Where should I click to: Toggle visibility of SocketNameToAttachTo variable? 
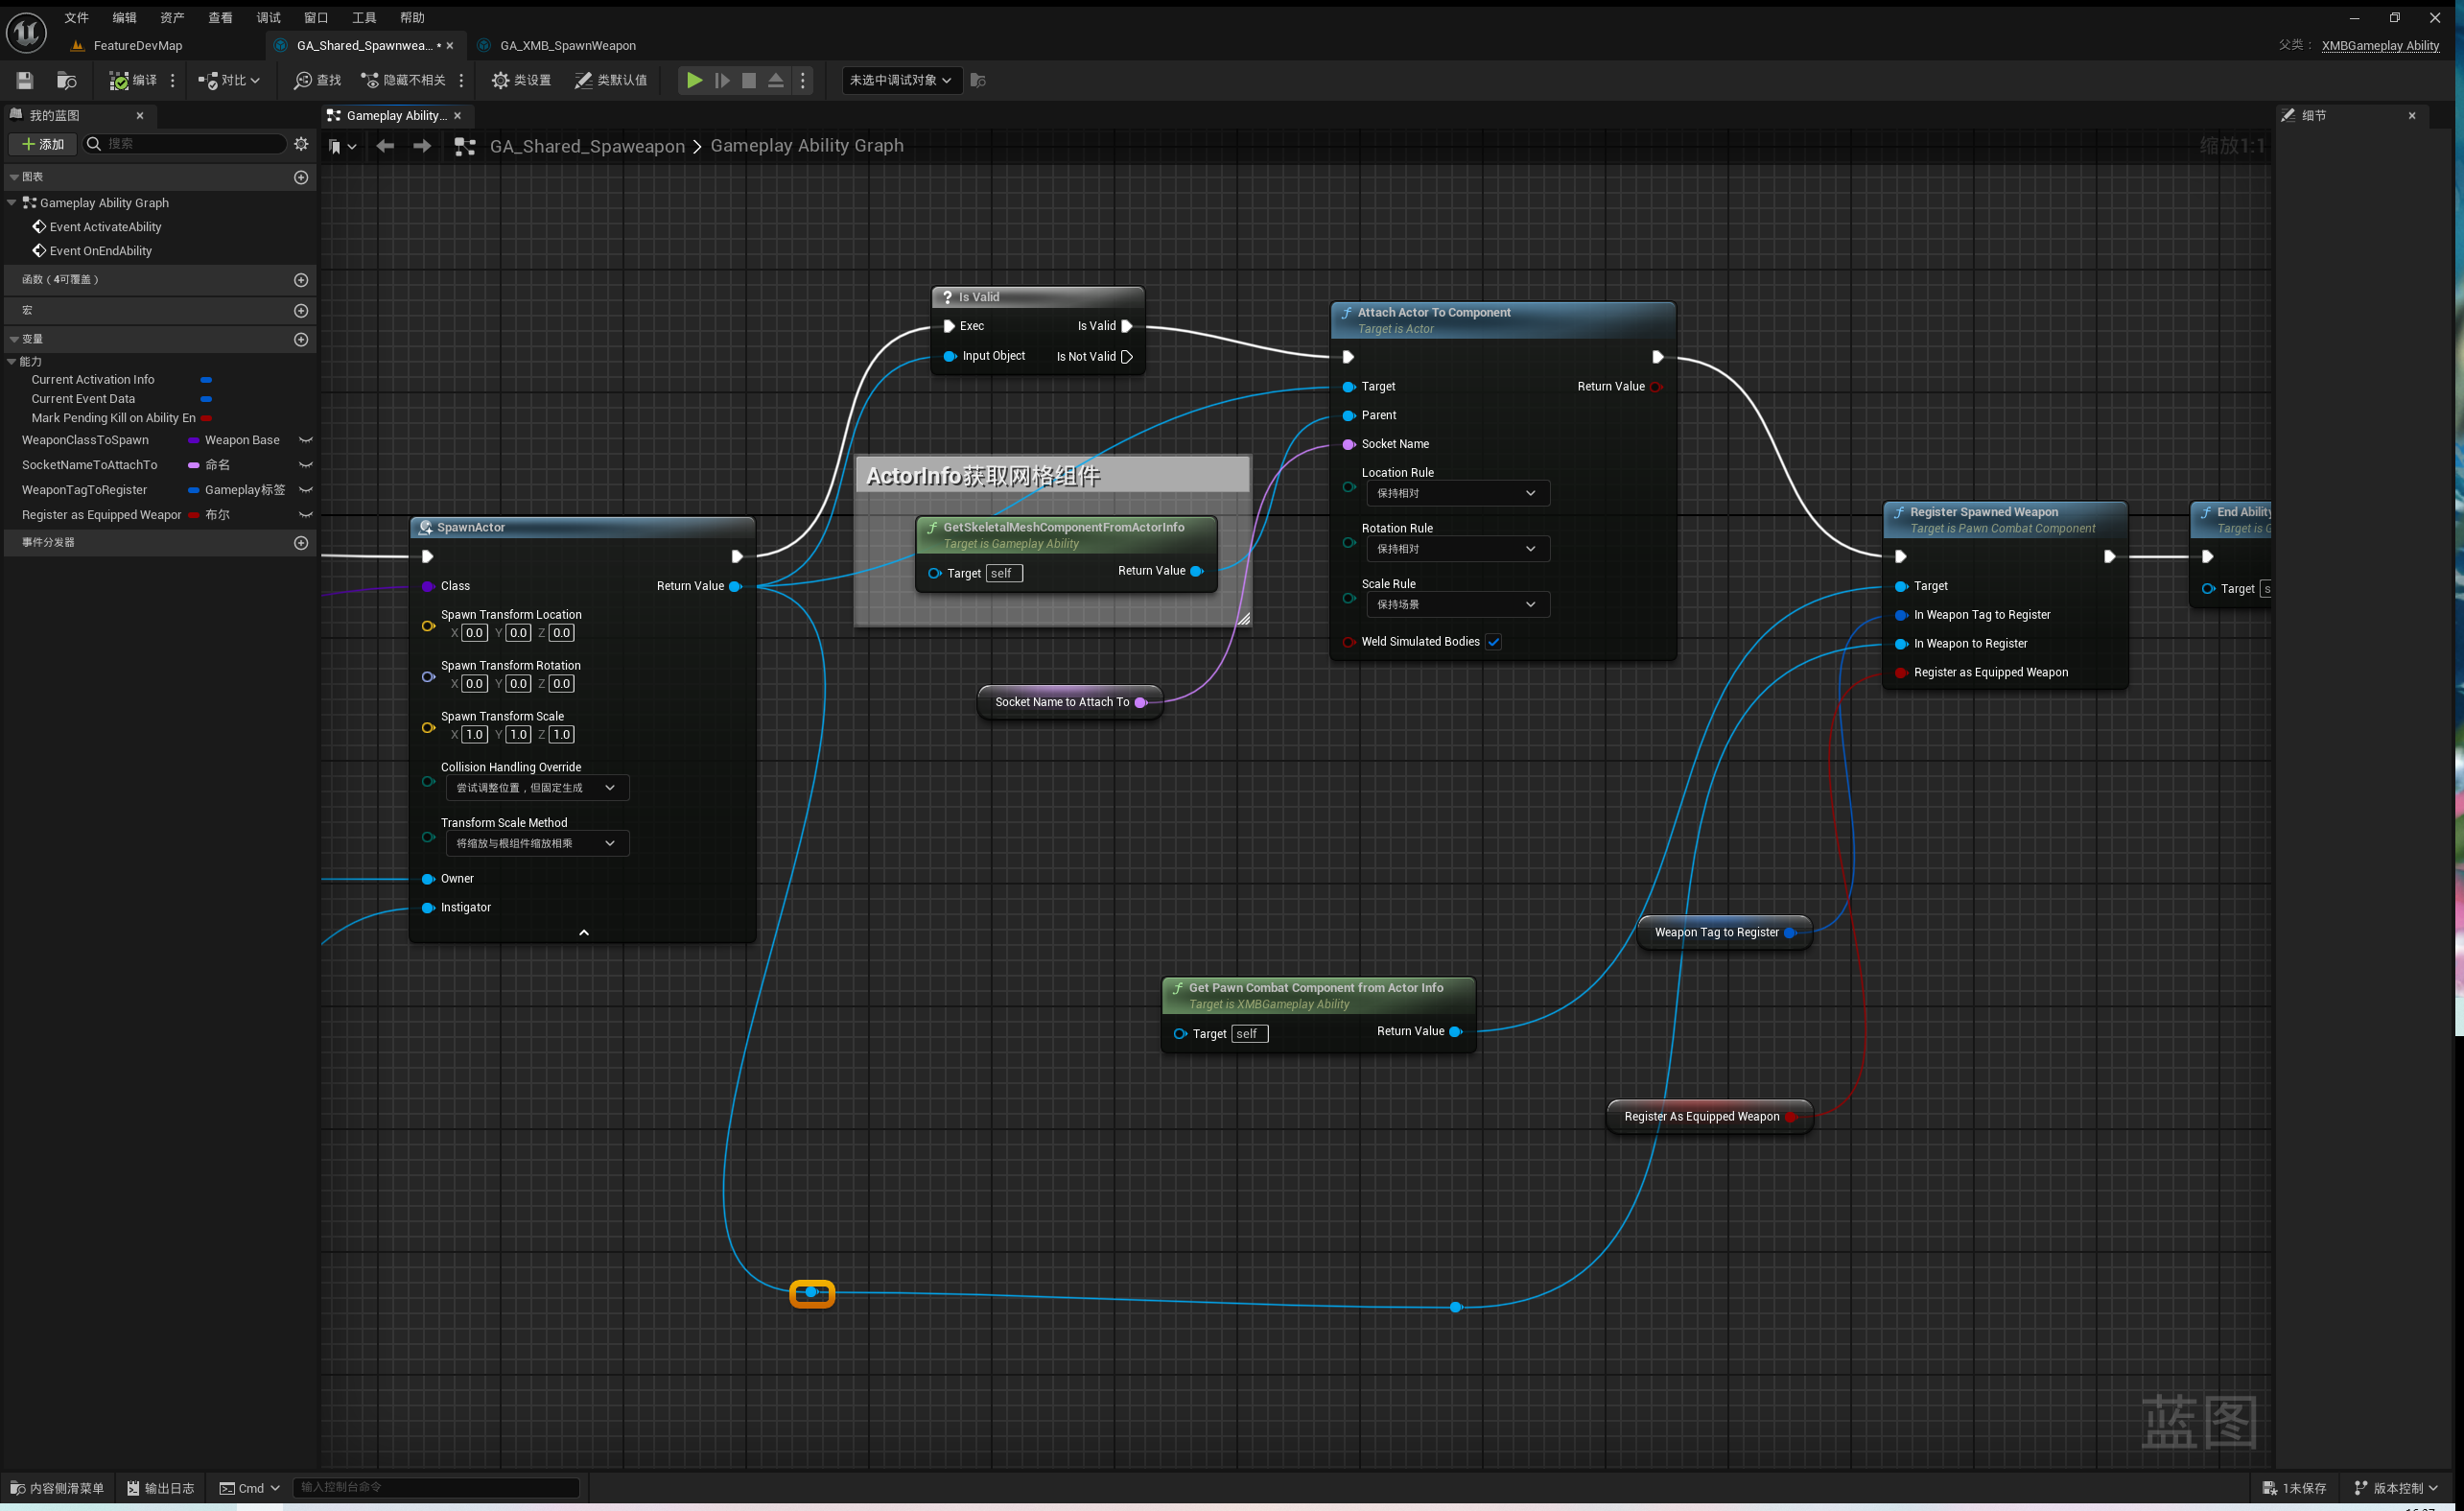pyautogui.click(x=306, y=465)
